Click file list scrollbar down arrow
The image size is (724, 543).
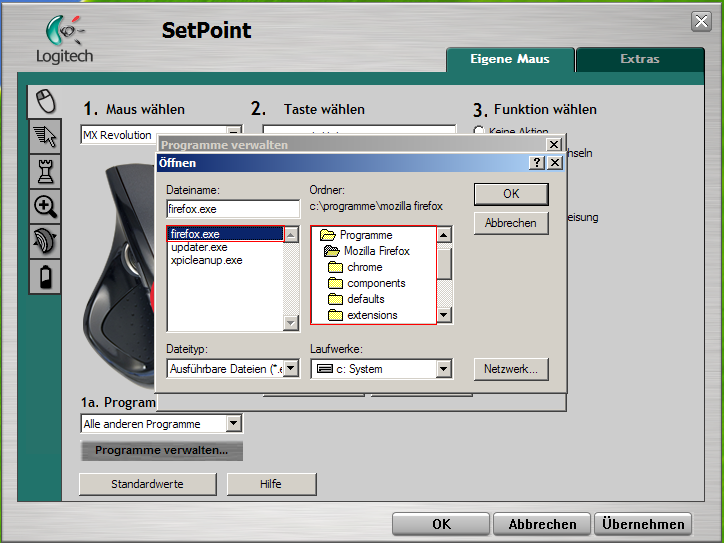291,322
